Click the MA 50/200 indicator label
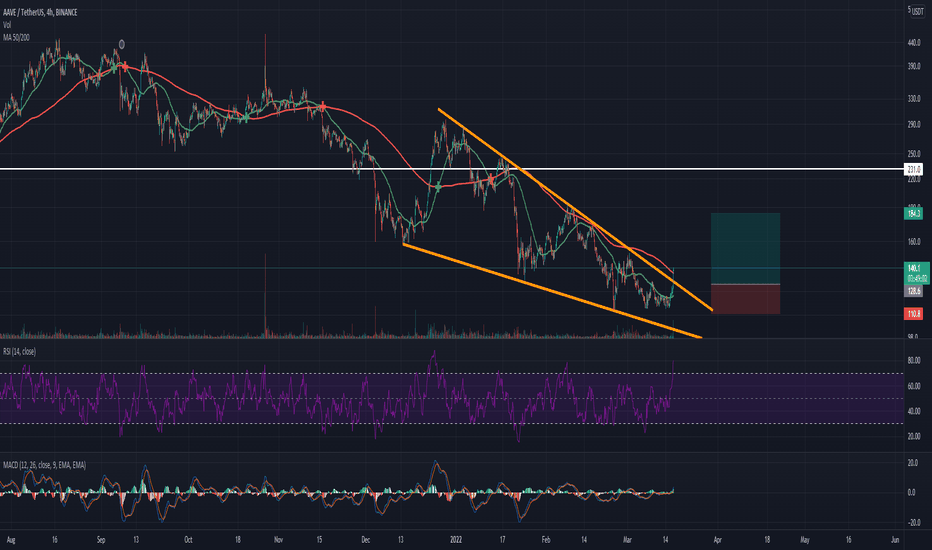The width and height of the screenshot is (932, 550). coord(16,37)
